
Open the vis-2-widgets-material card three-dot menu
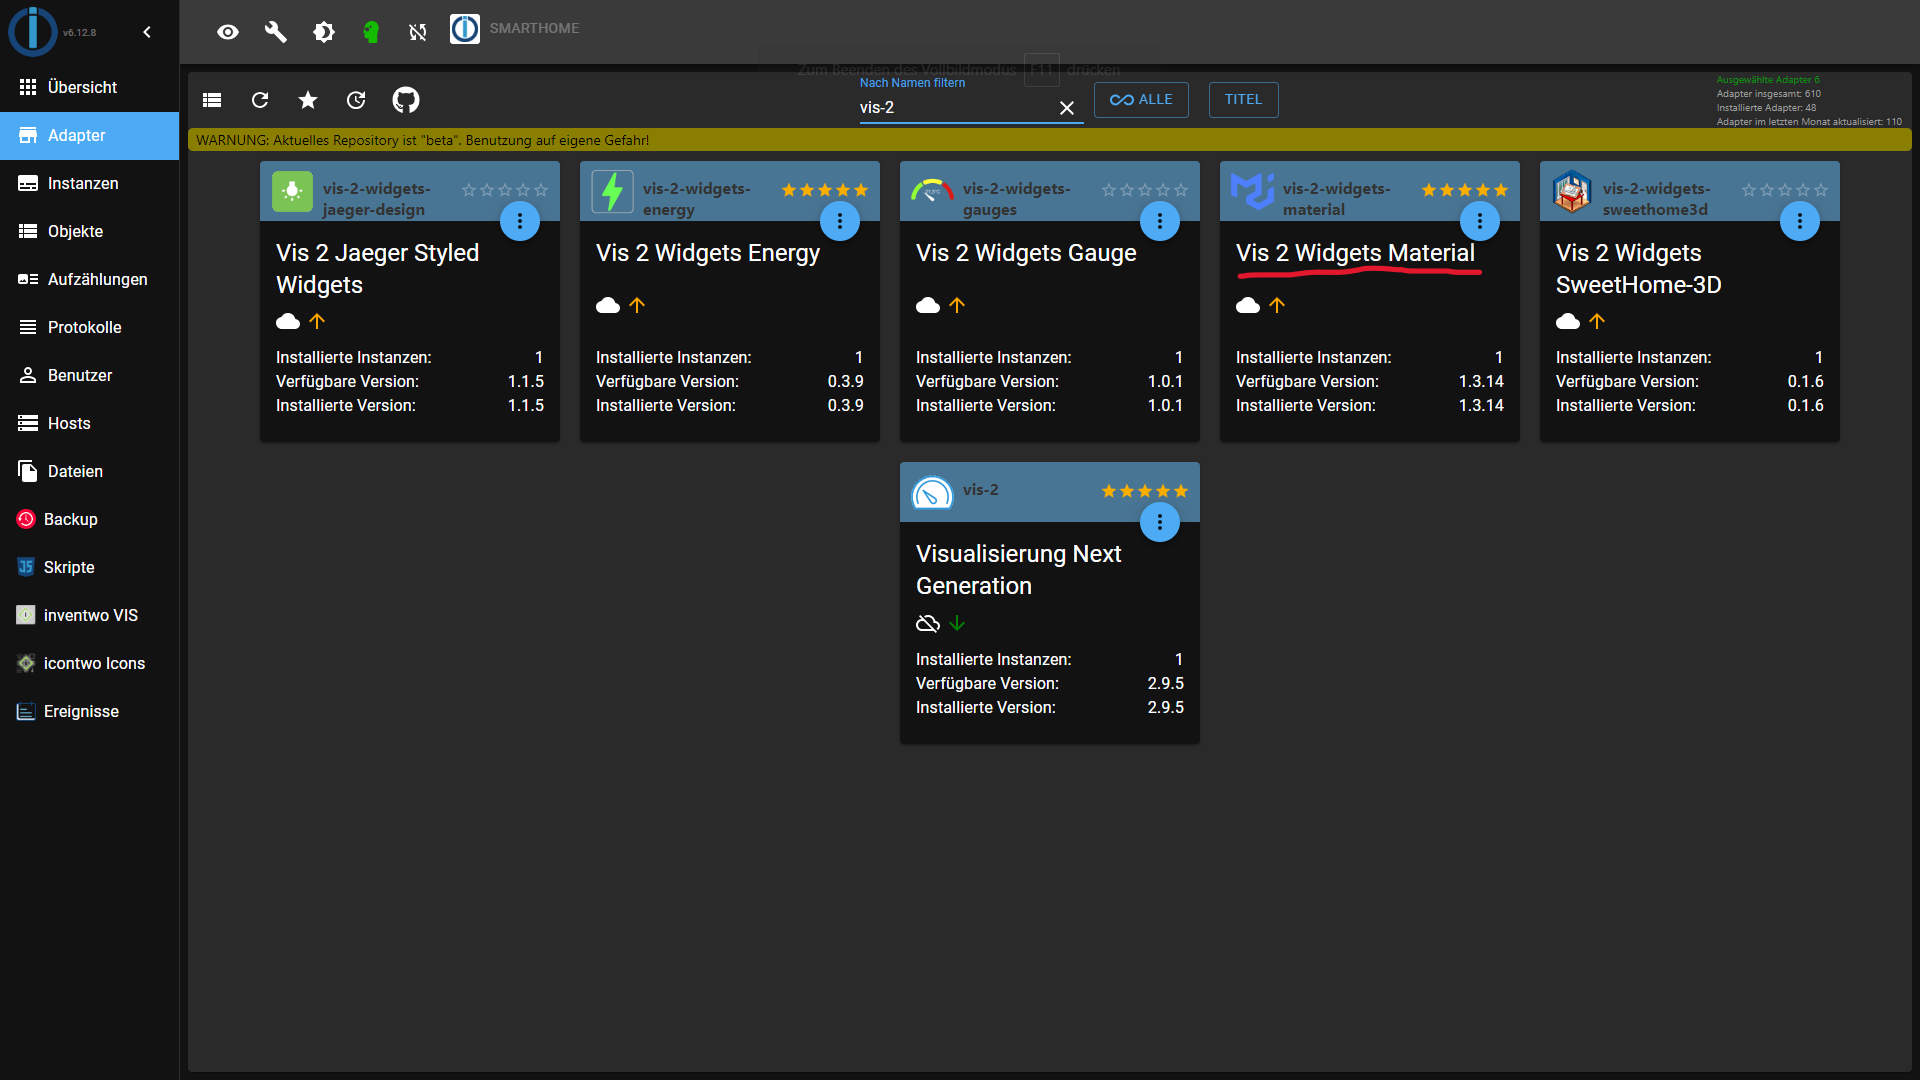1480,221
